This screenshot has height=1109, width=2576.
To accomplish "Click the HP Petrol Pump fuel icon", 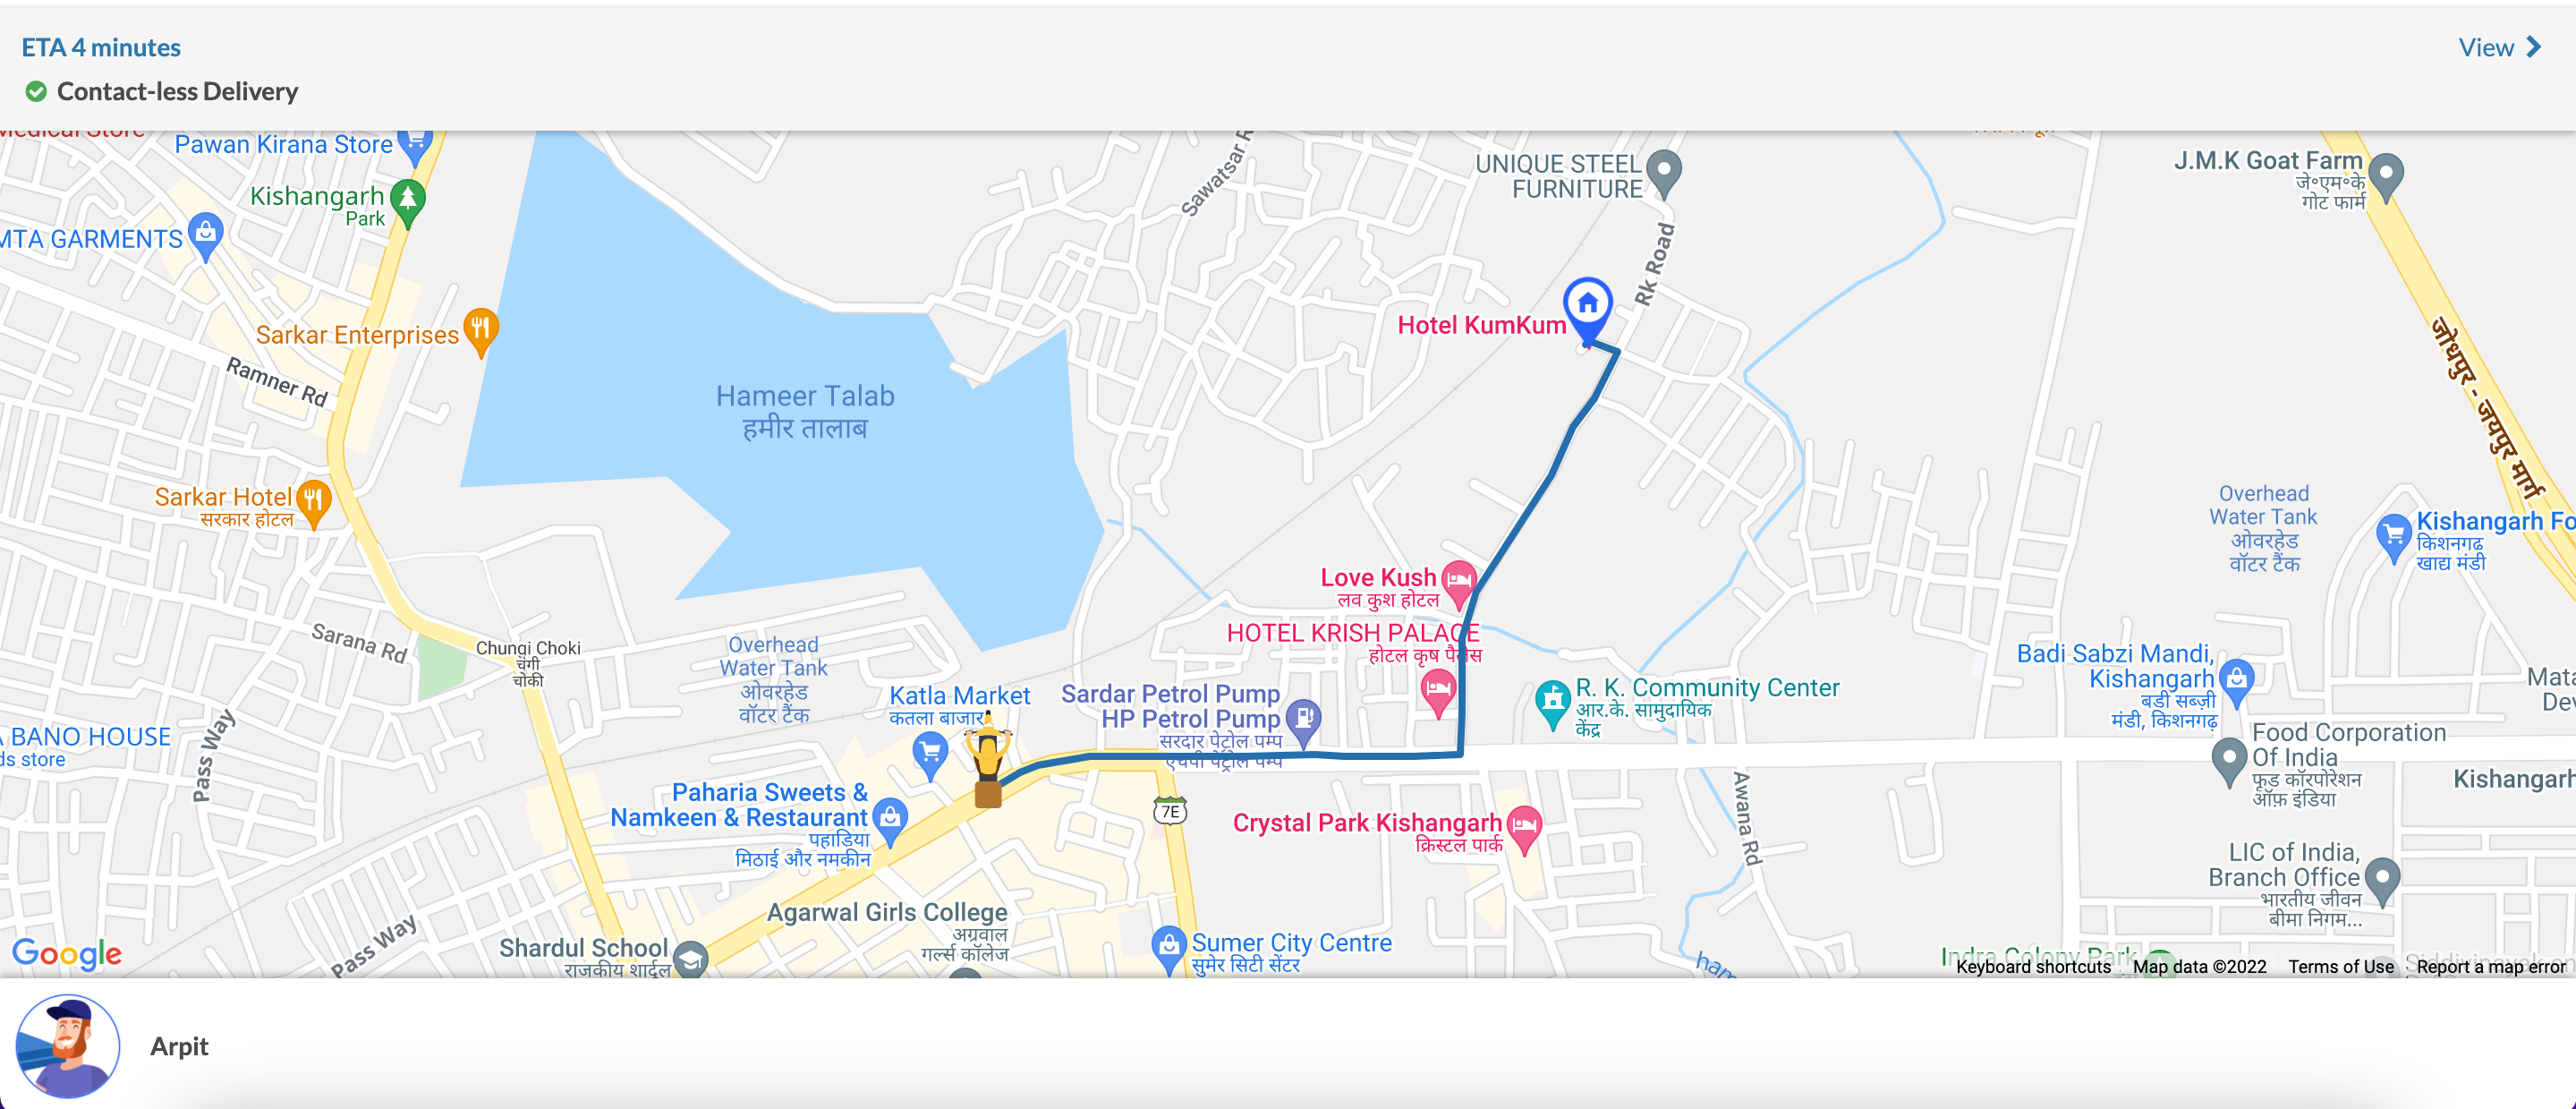I will [1303, 720].
